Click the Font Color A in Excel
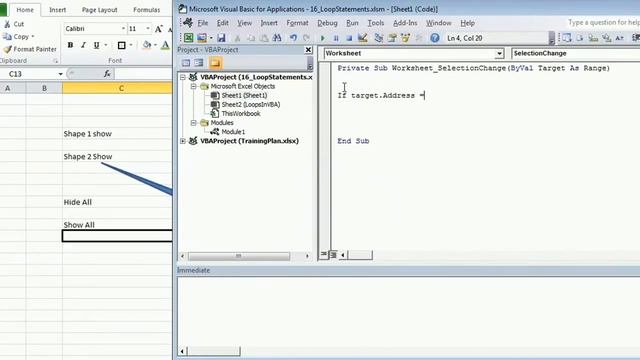This screenshot has height=360, width=640. pyautogui.click(x=165, y=45)
